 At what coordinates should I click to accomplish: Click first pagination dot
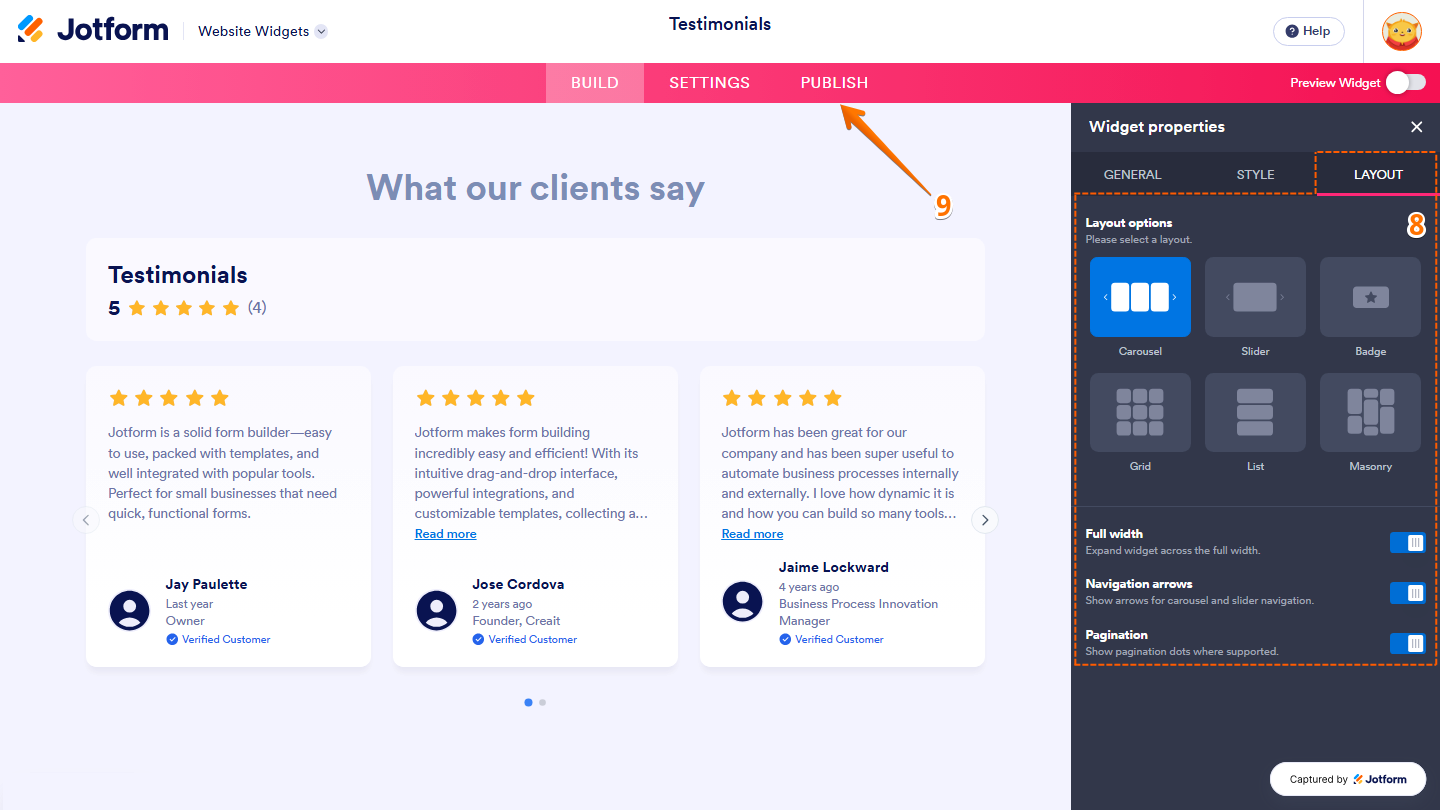pos(528,702)
